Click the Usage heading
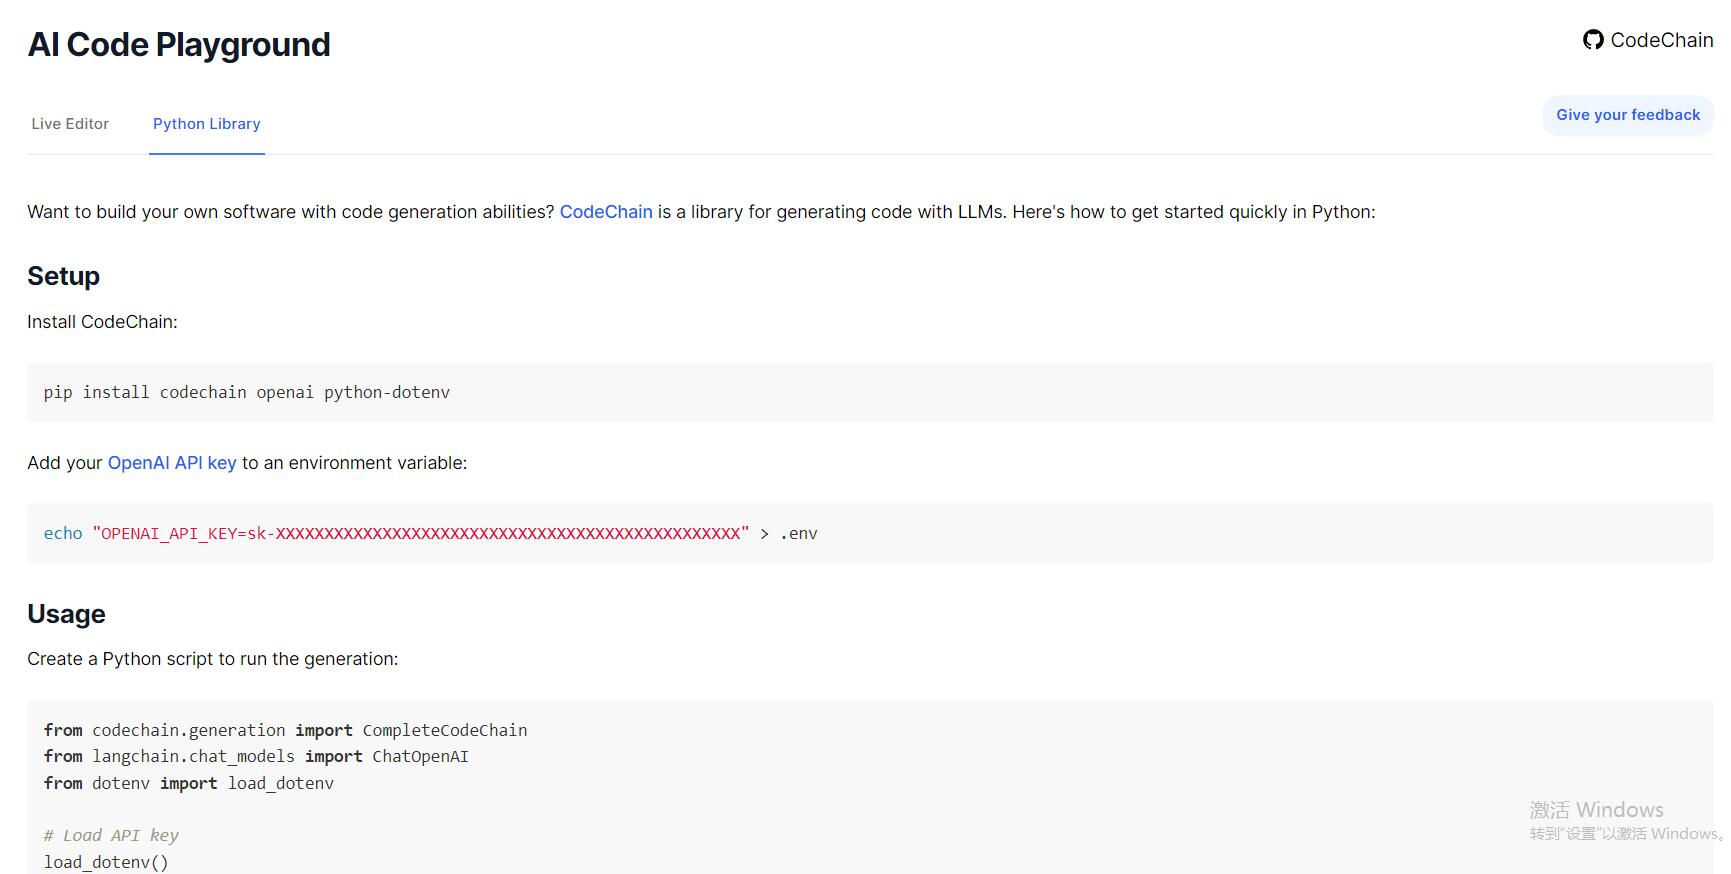The width and height of the screenshot is (1731, 874). [66, 614]
